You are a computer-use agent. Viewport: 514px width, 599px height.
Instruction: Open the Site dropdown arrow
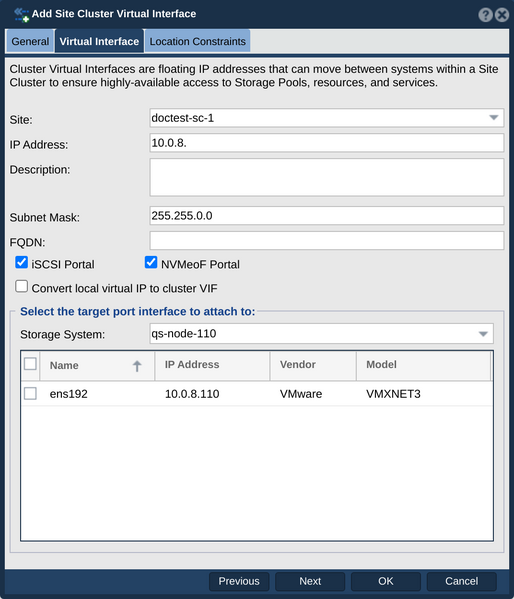pos(494,118)
